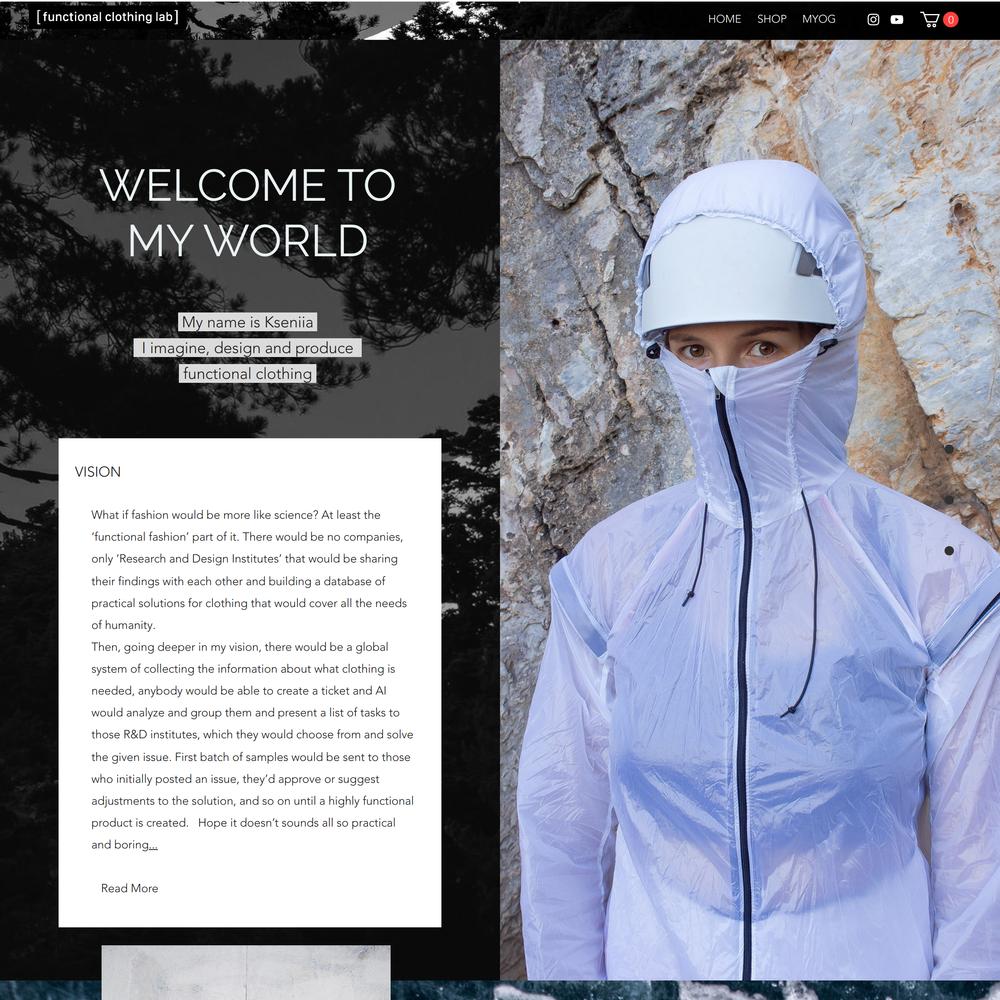This screenshot has height=1000, width=1000.
Task: Click the ellipsis link after 'and boring'
Action: point(153,845)
